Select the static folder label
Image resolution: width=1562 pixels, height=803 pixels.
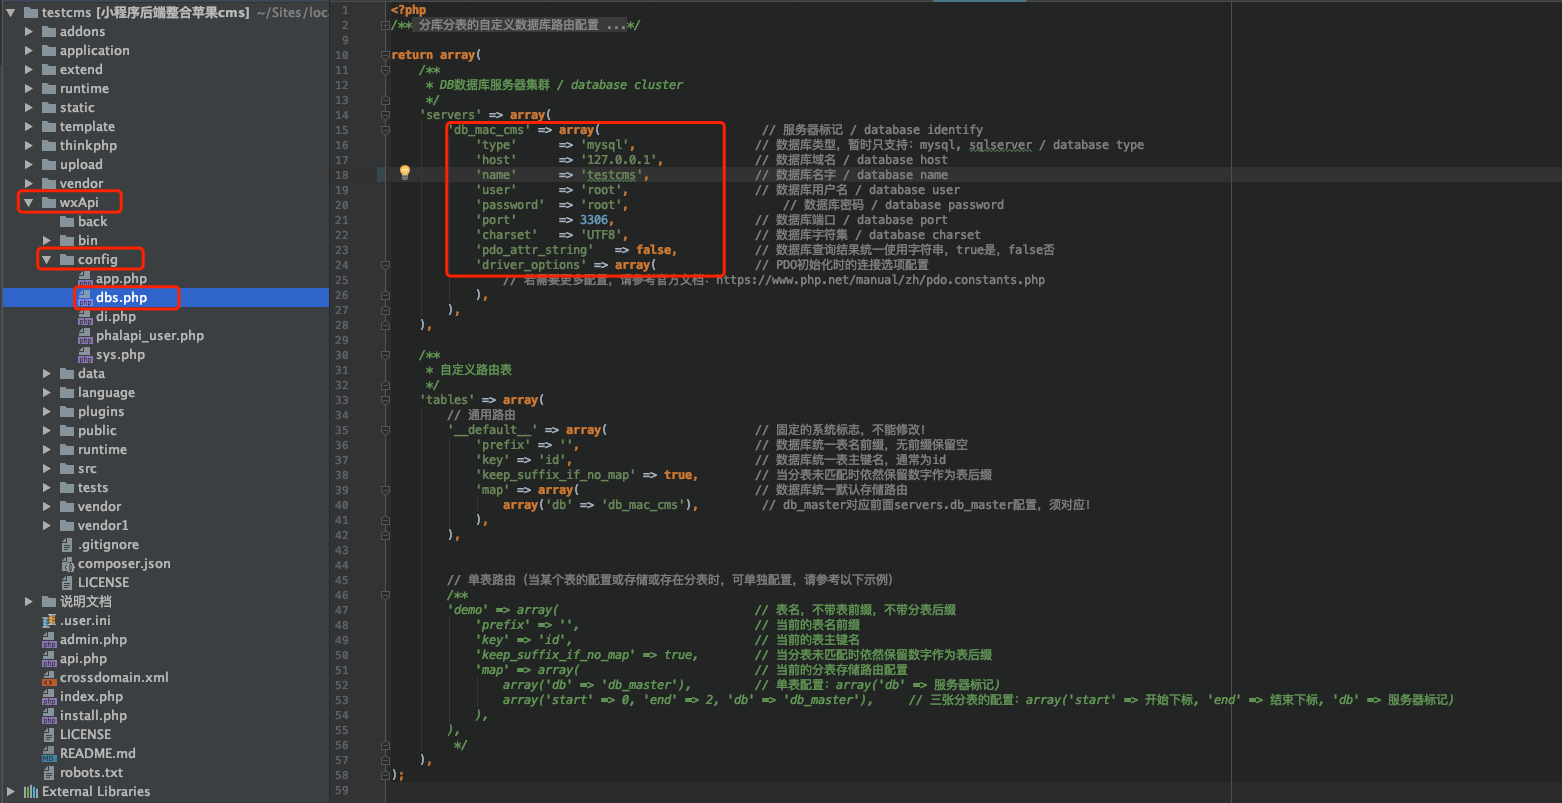pos(77,108)
